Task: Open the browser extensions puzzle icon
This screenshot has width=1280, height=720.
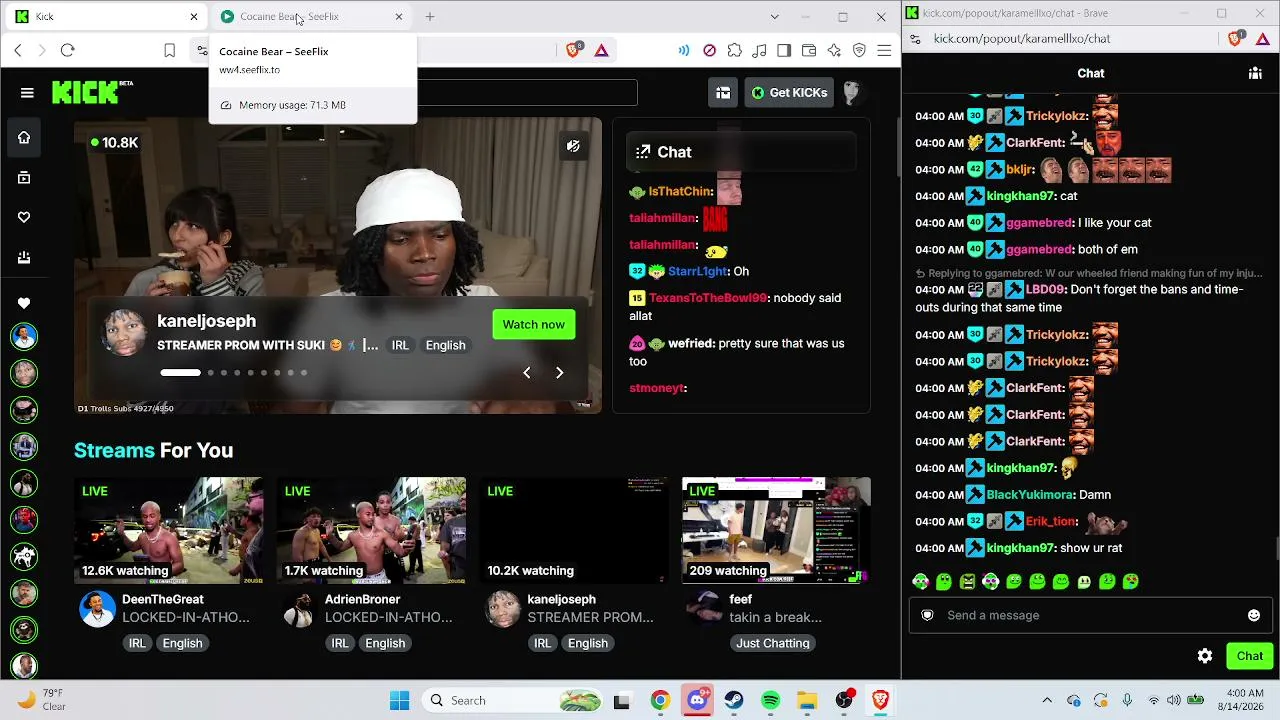Action: pyautogui.click(x=735, y=50)
